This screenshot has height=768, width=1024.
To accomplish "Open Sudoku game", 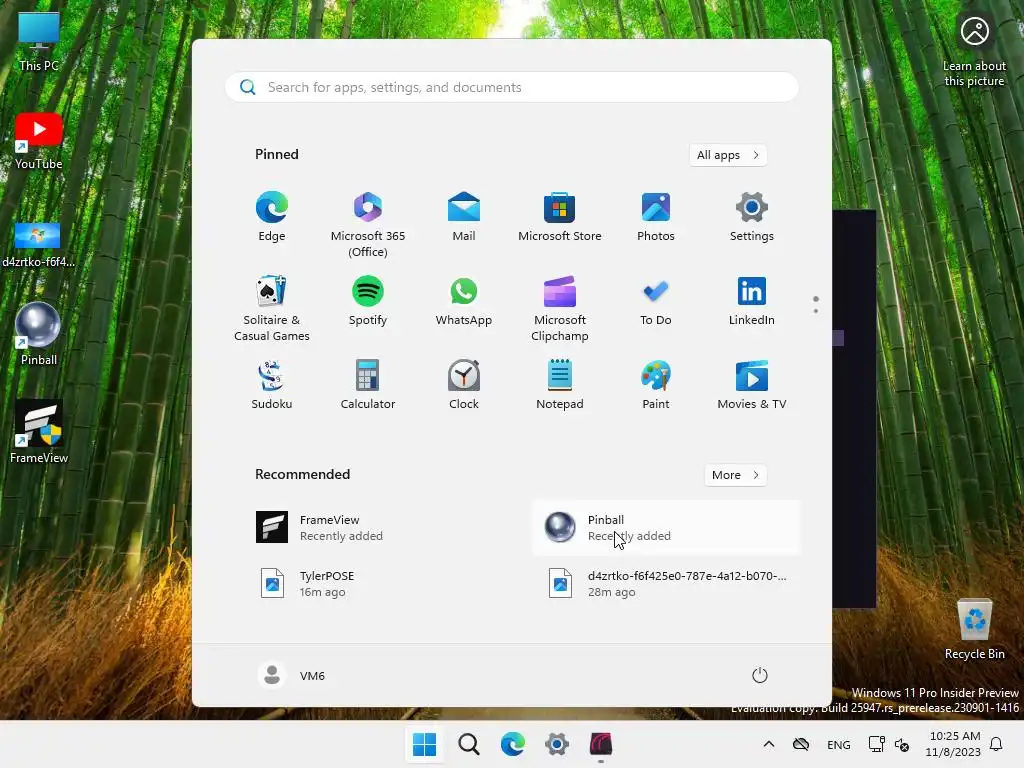I will pyautogui.click(x=272, y=385).
